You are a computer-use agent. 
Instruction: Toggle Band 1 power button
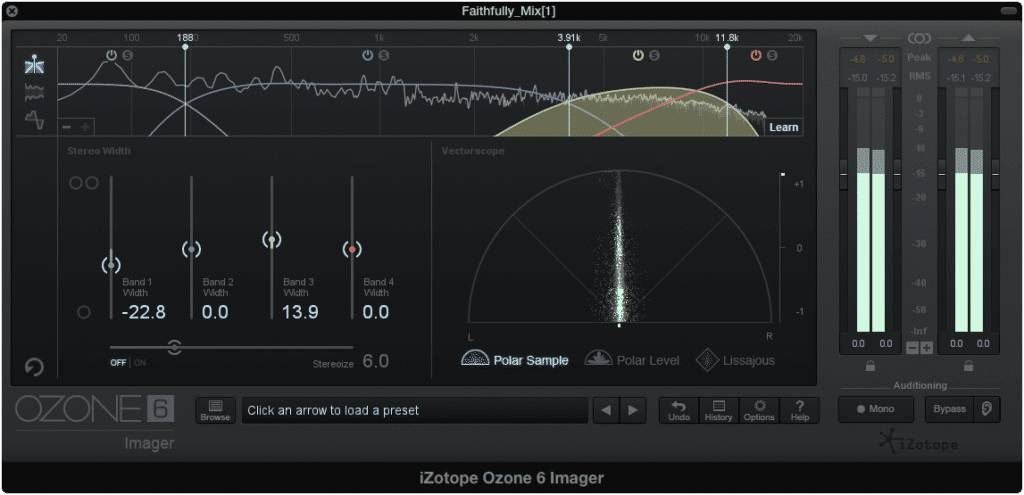pyautogui.click(x=112, y=56)
